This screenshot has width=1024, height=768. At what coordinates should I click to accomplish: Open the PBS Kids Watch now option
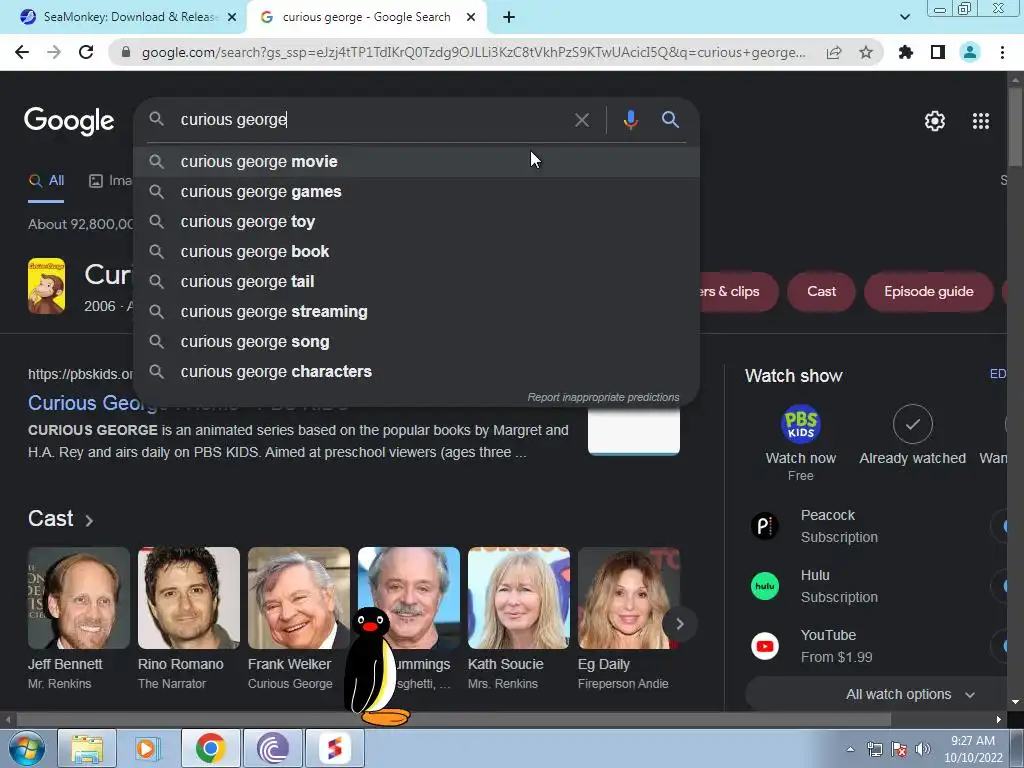pos(801,444)
